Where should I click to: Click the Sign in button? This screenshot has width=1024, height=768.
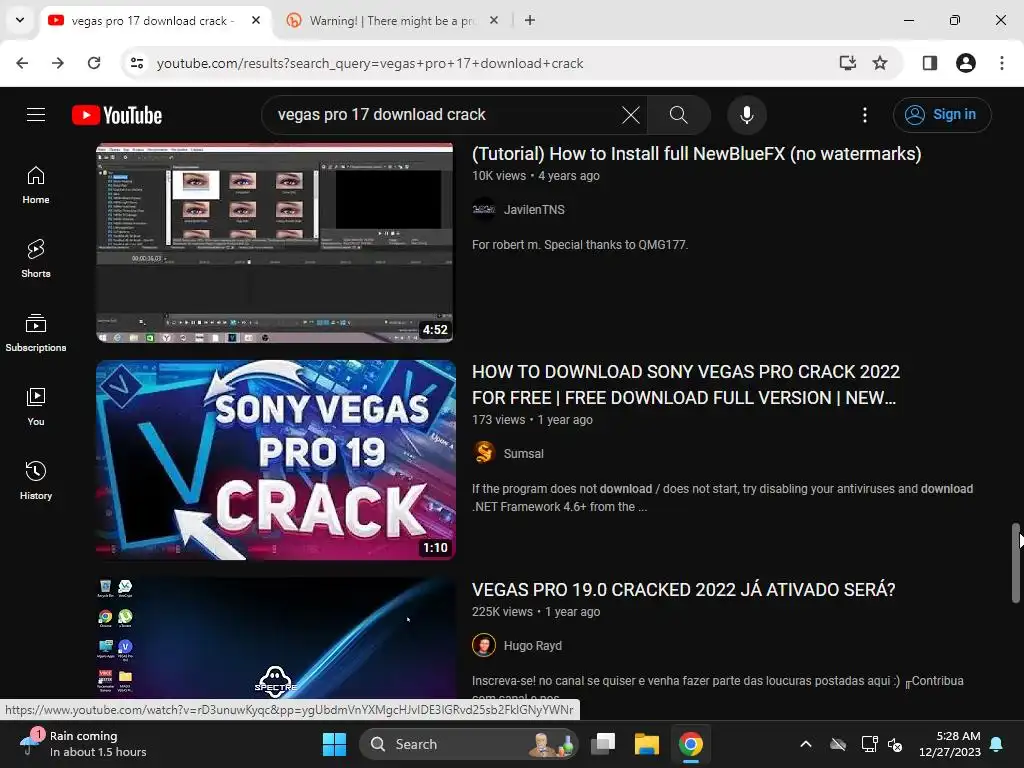pyautogui.click(x=942, y=115)
